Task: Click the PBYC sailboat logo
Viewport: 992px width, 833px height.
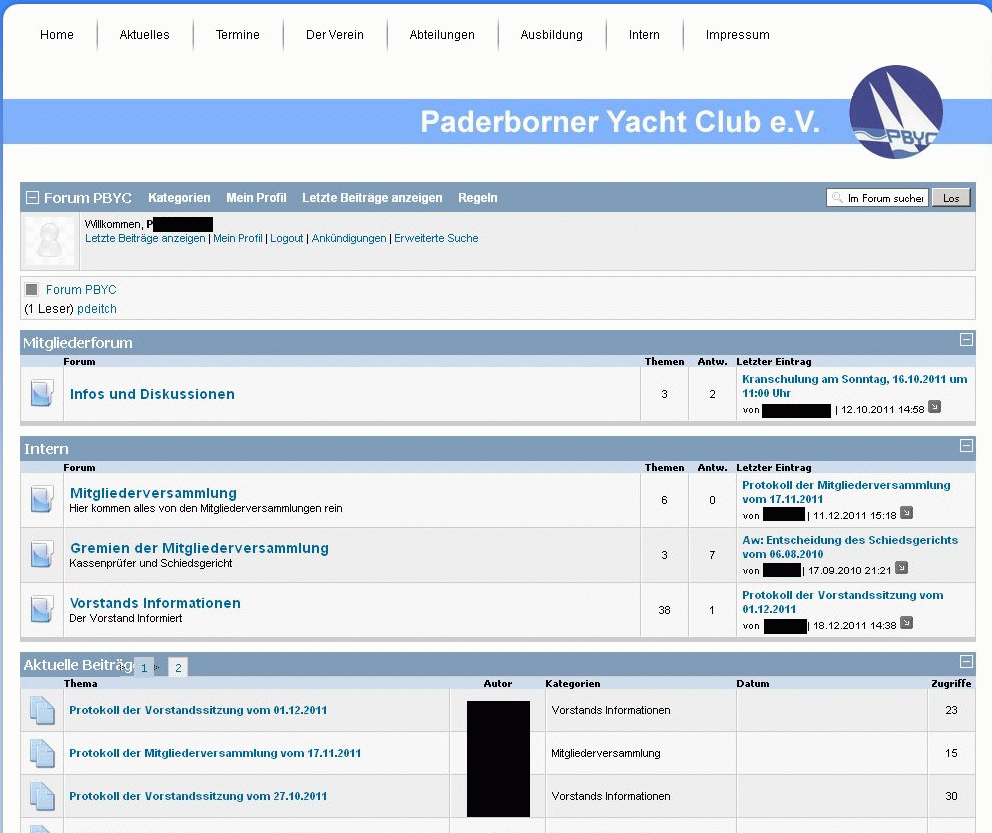Action: [895, 112]
